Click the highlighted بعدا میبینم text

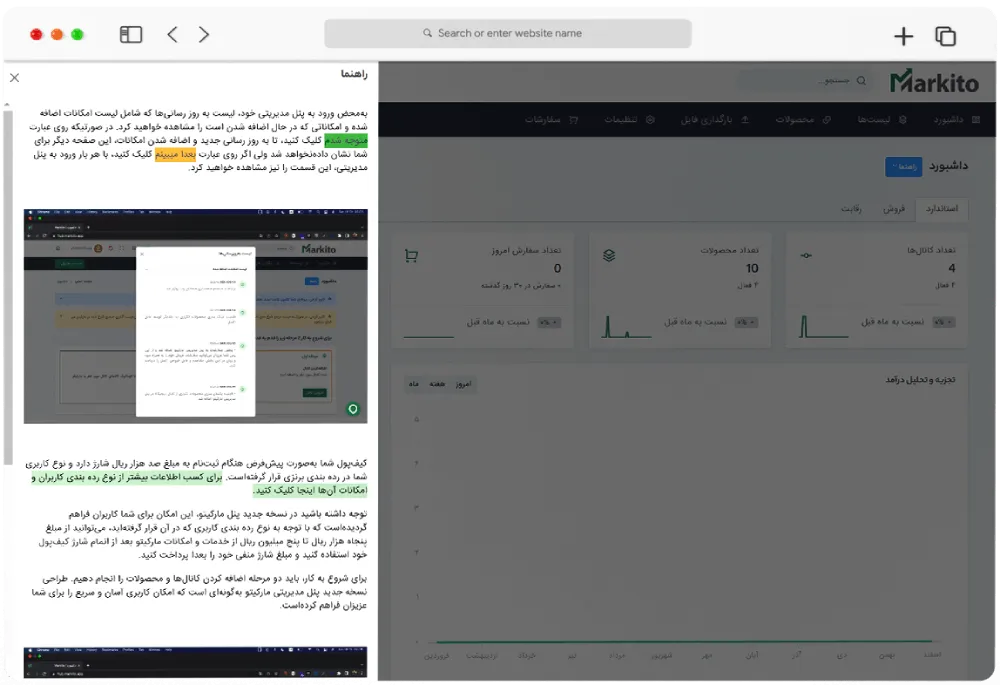[175, 154]
